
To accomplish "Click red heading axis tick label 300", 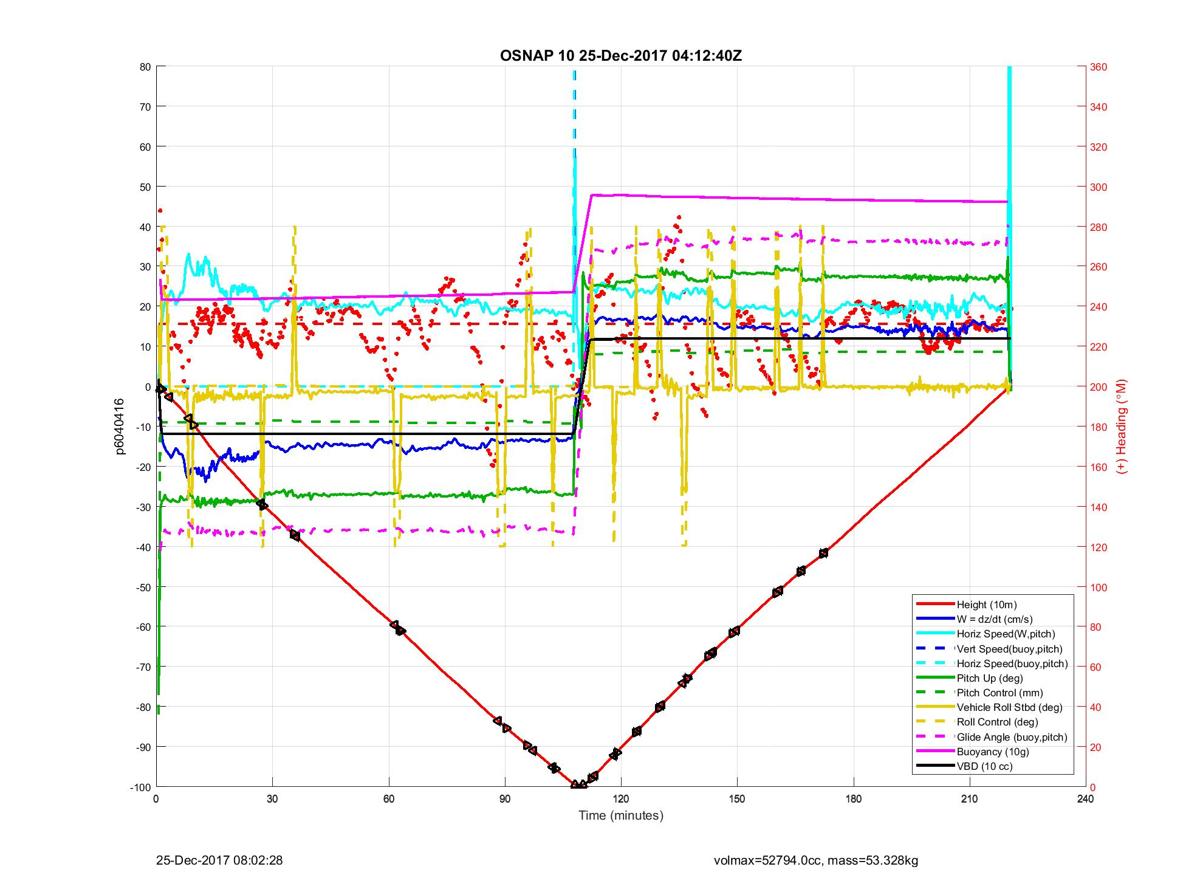I will (1099, 187).
